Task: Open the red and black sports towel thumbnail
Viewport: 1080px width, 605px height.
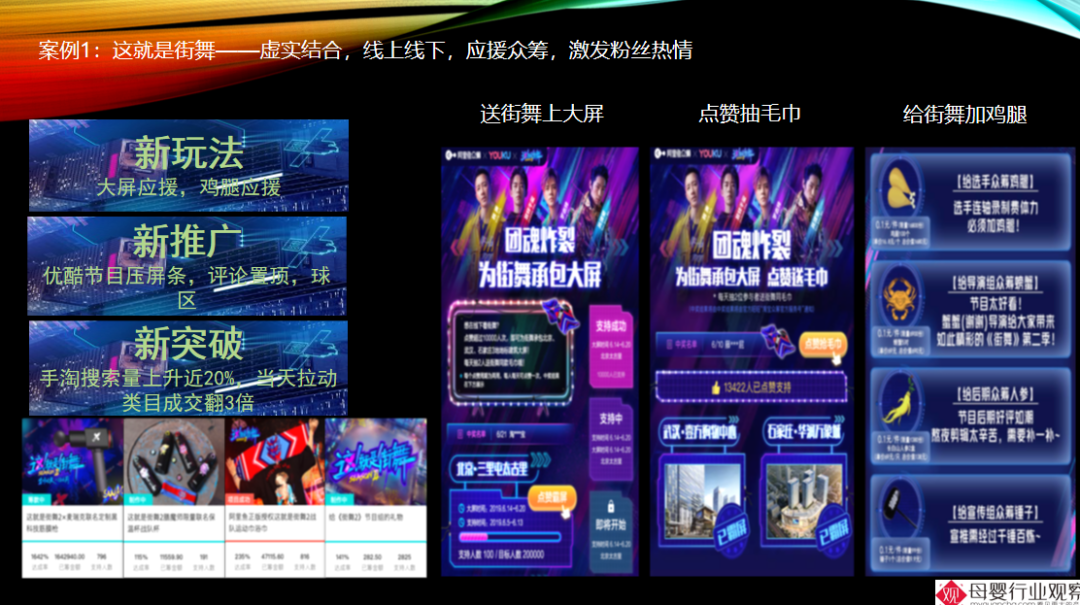Action: pos(274,461)
